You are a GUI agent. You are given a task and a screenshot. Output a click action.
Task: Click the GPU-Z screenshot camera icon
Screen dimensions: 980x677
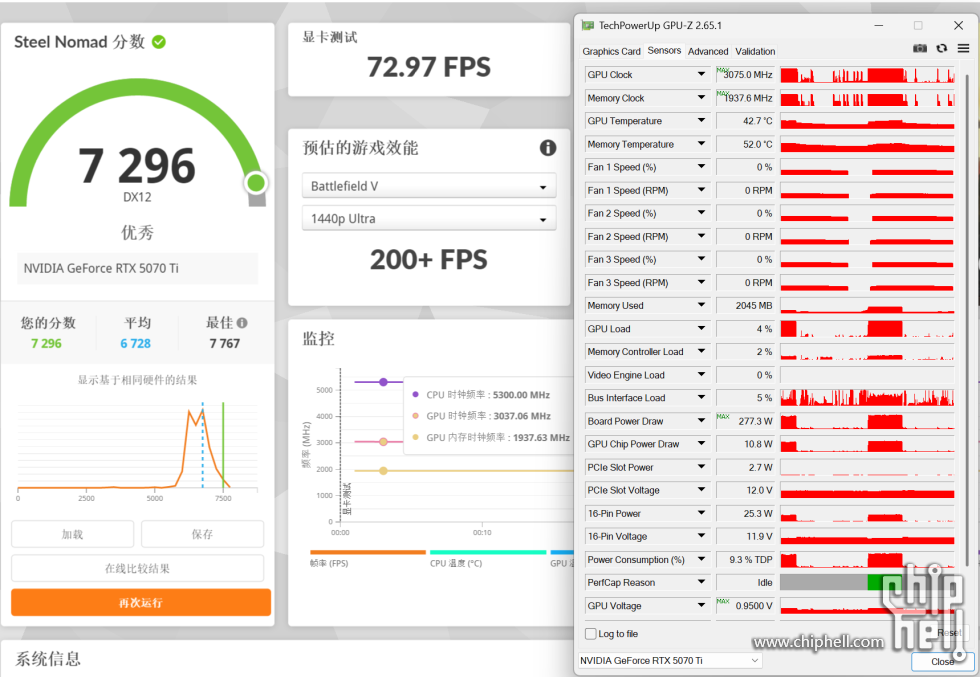tap(919, 48)
